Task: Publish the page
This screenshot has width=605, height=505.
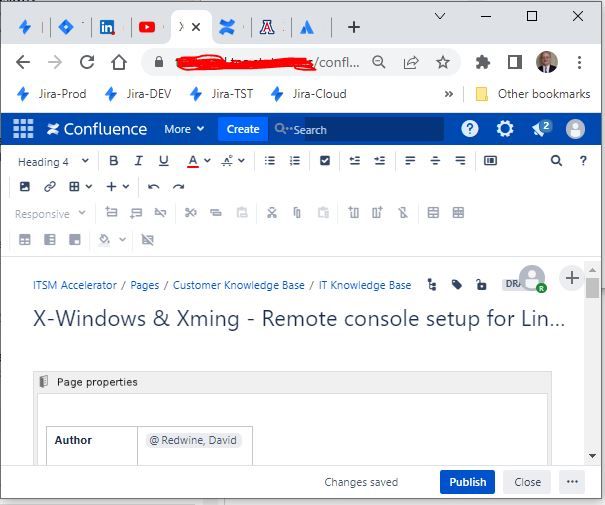Action: [x=467, y=482]
